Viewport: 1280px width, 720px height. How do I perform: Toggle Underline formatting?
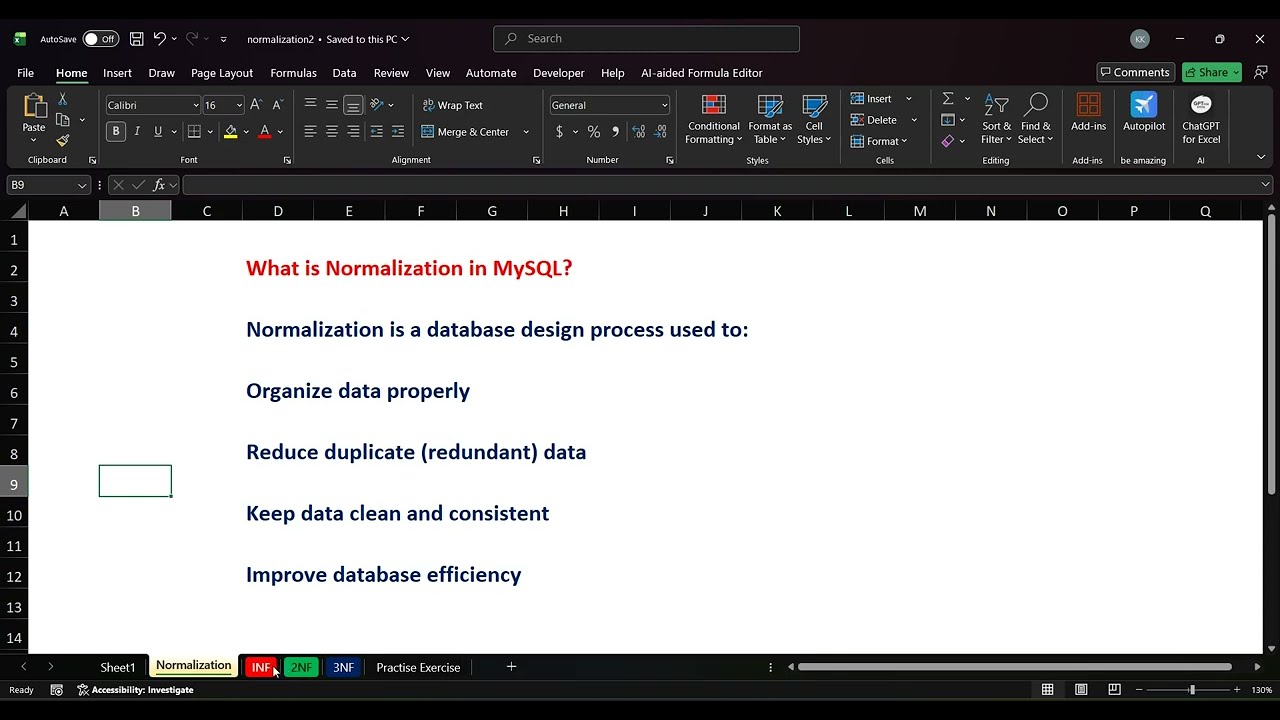click(x=158, y=132)
